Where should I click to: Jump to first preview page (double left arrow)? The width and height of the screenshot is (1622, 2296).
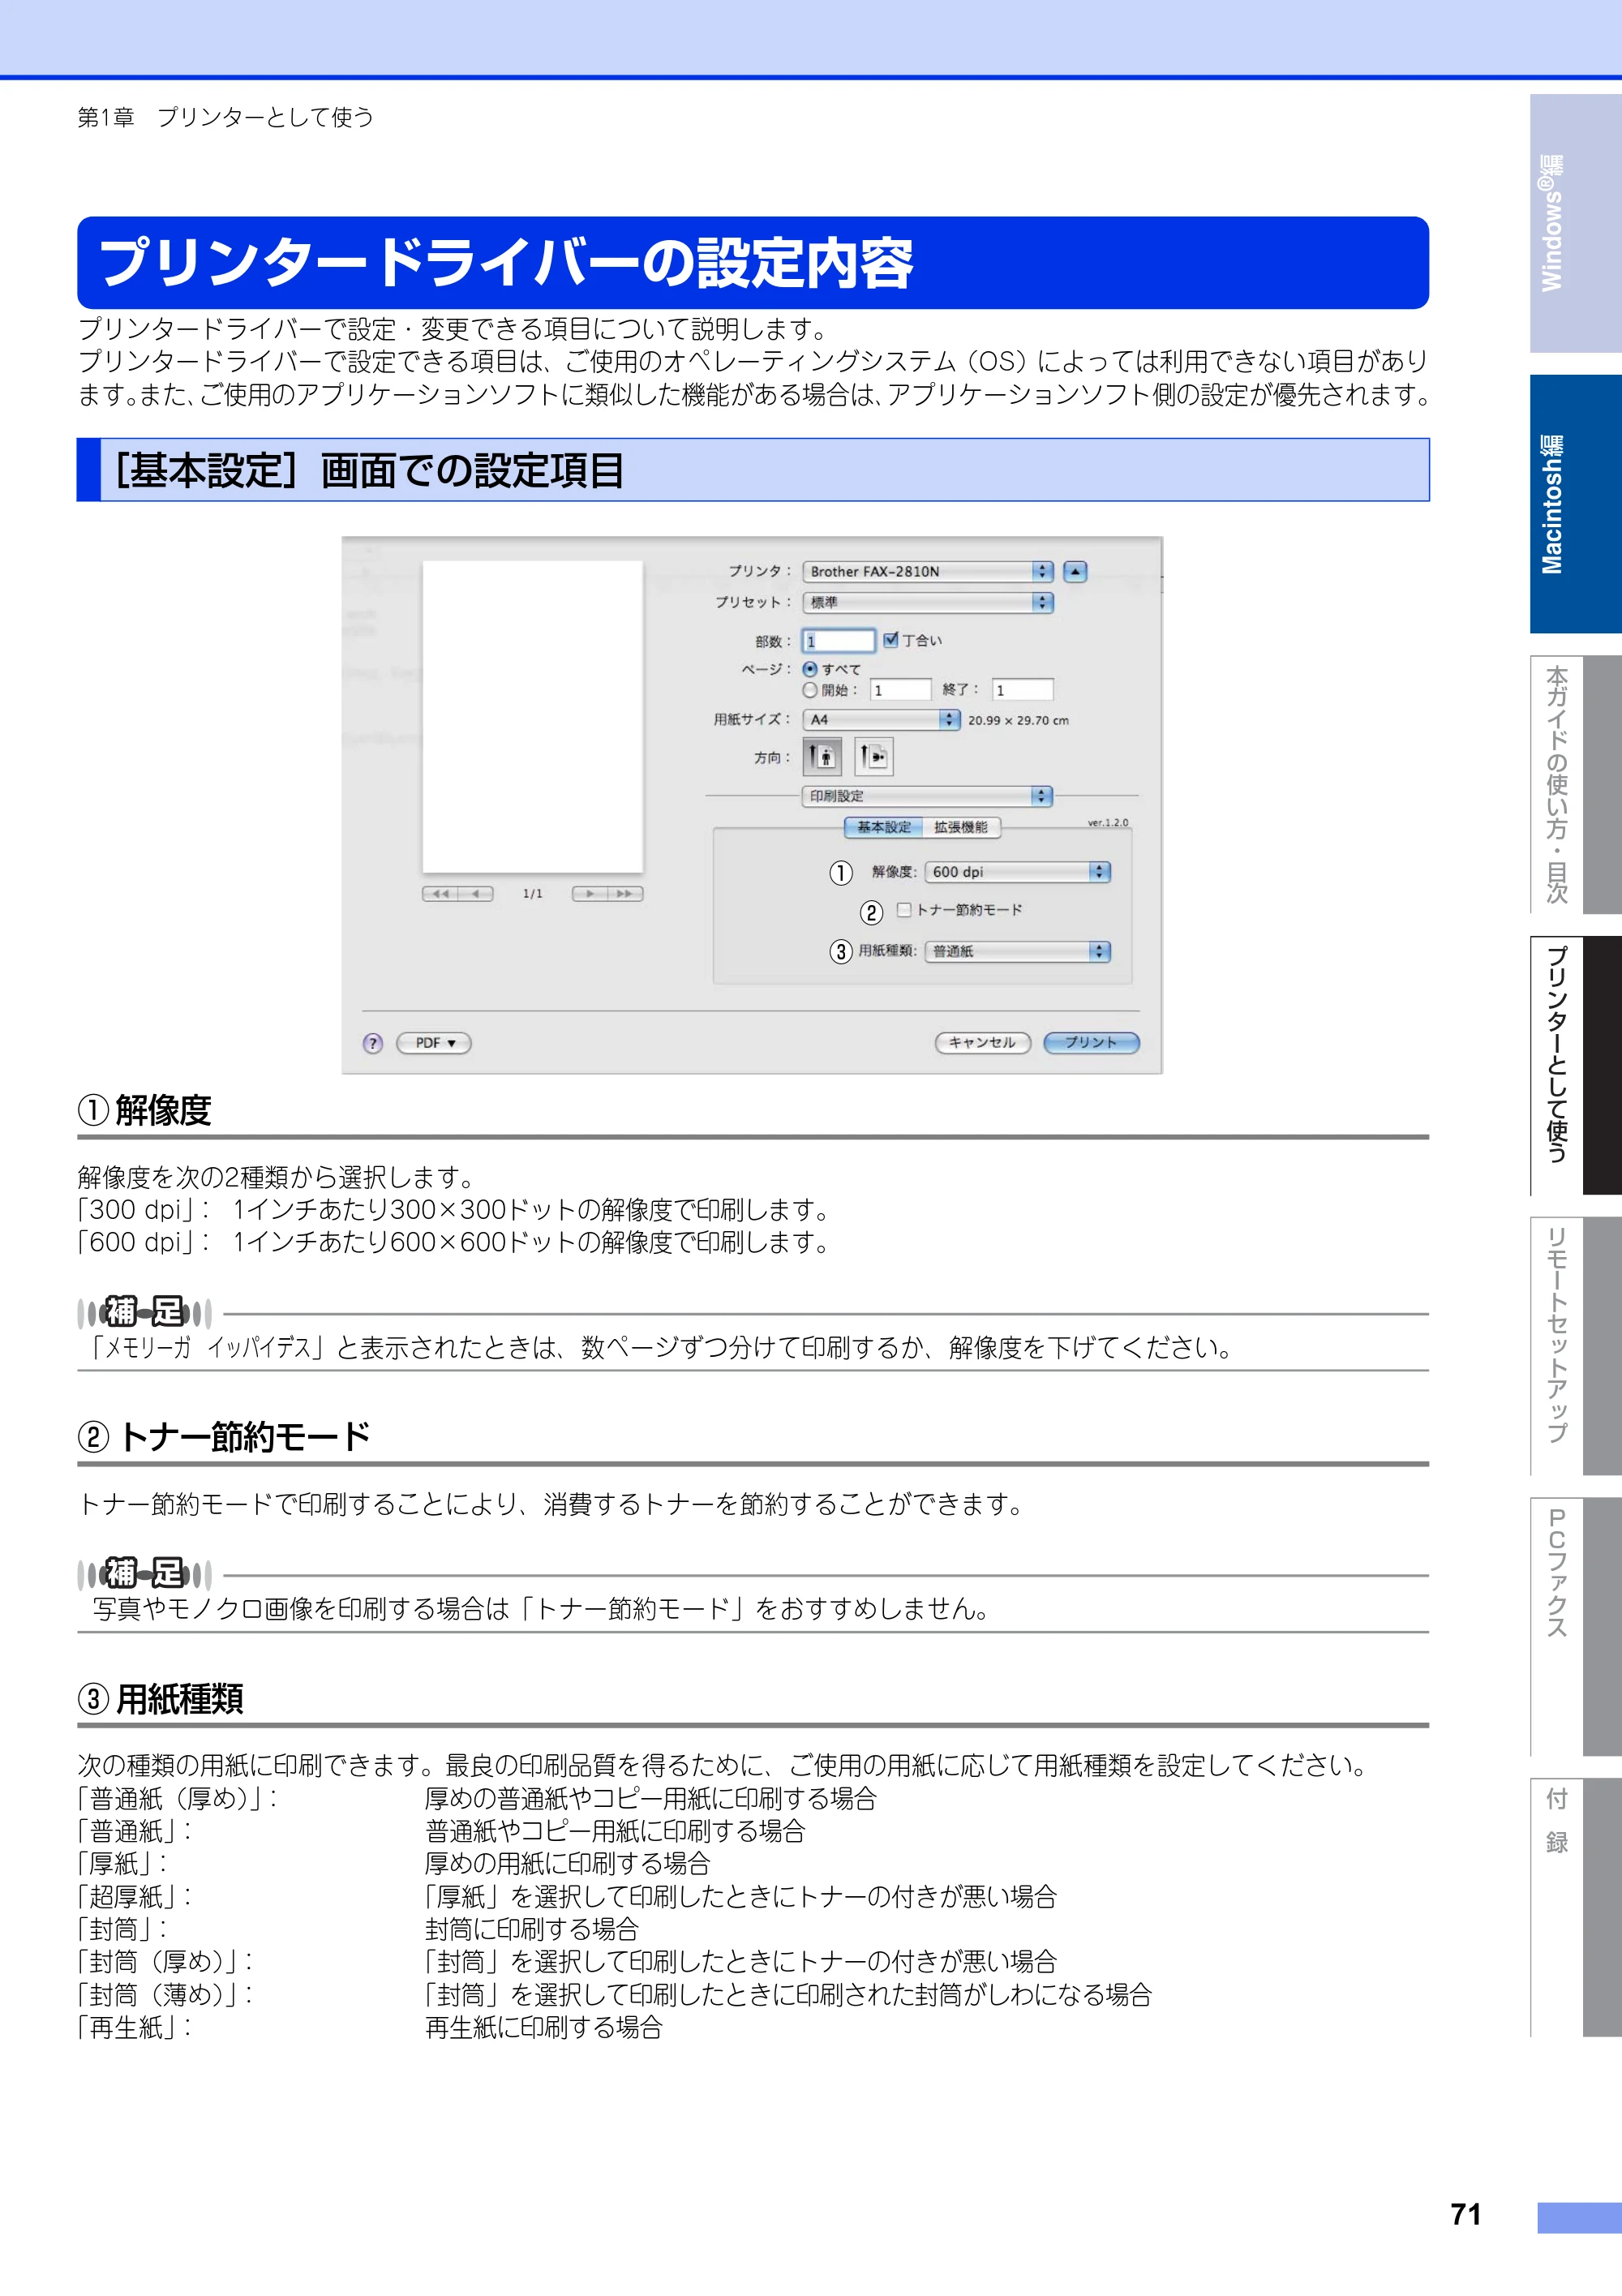[x=440, y=894]
